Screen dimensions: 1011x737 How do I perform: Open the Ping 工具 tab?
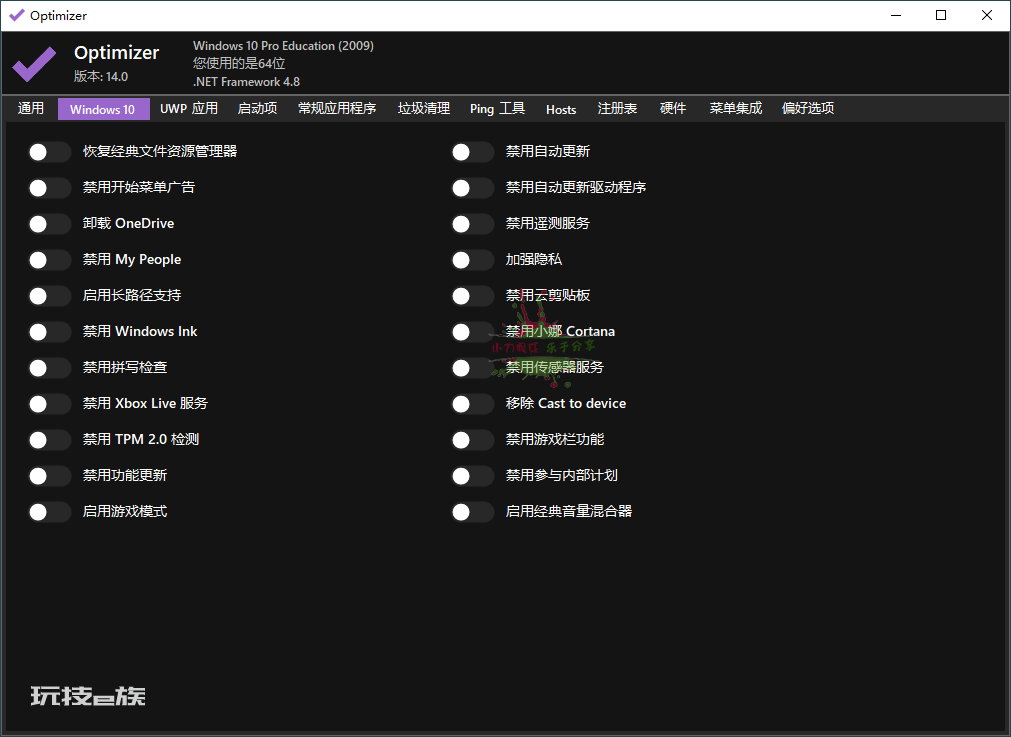click(497, 108)
